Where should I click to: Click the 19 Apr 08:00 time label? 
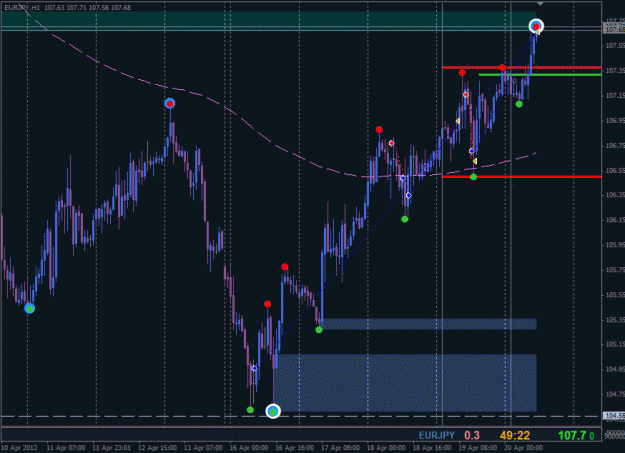tap(478, 448)
